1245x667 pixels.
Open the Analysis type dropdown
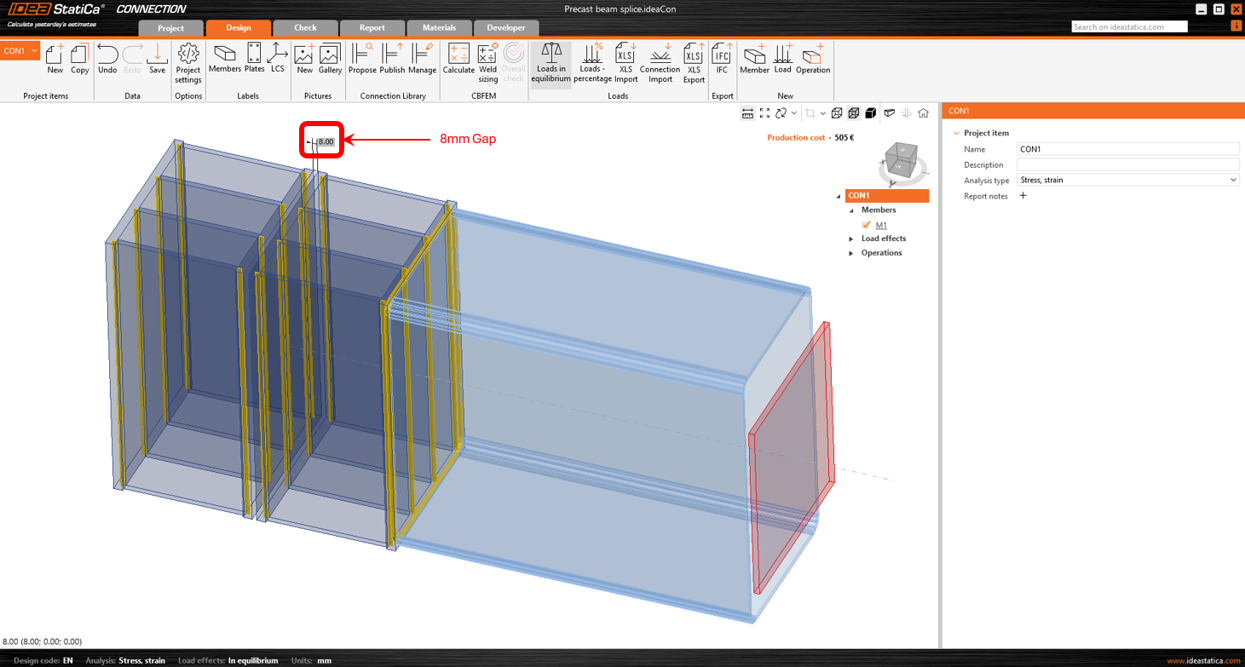1127,180
